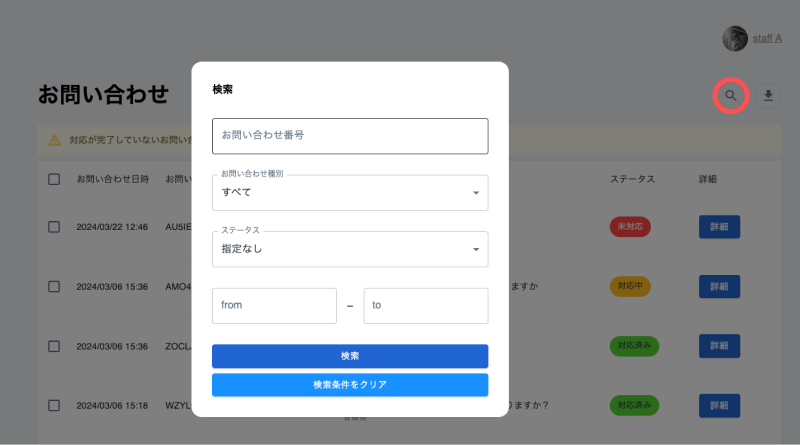Click the download icon button
This screenshot has height=445, width=800.
(768, 95)
